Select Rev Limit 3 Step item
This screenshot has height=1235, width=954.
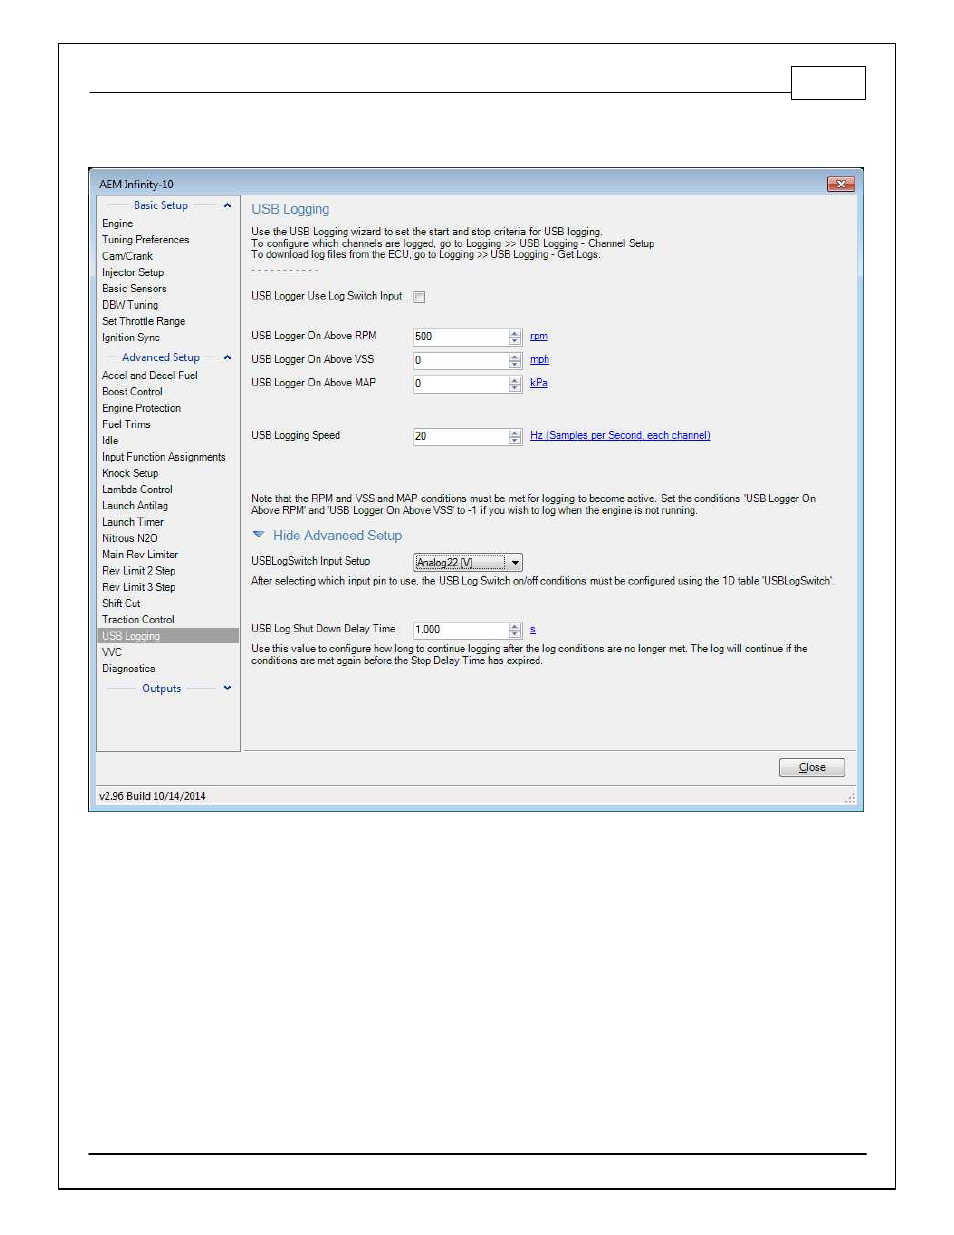tap(138, 588)
